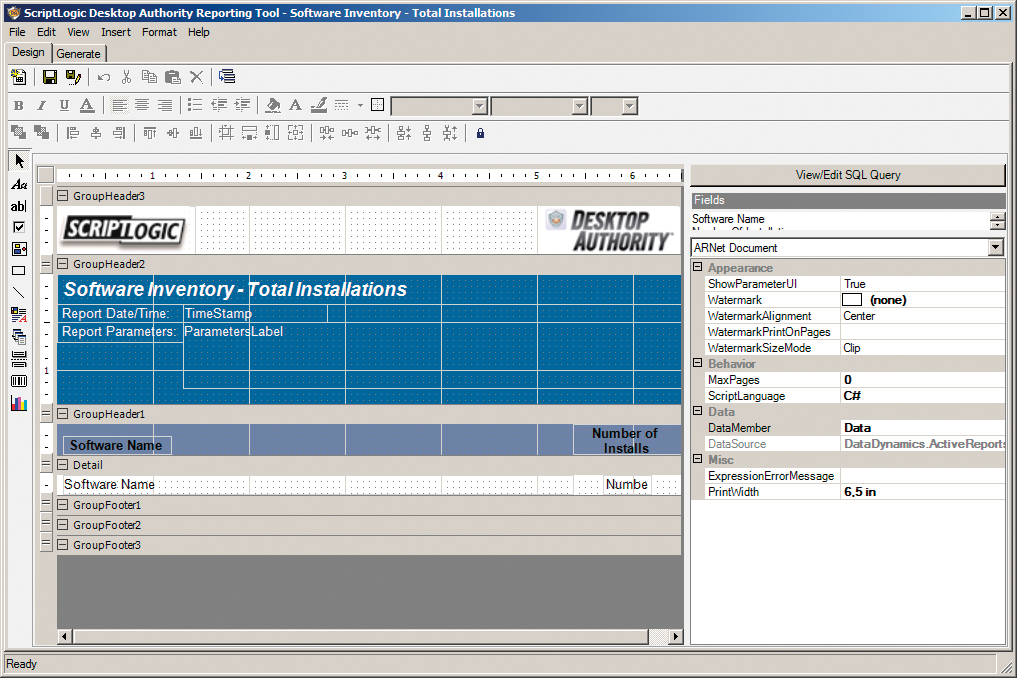Select the Label tool in toolbox
The width and height of the screenshot is (1017, 678).
19,185
